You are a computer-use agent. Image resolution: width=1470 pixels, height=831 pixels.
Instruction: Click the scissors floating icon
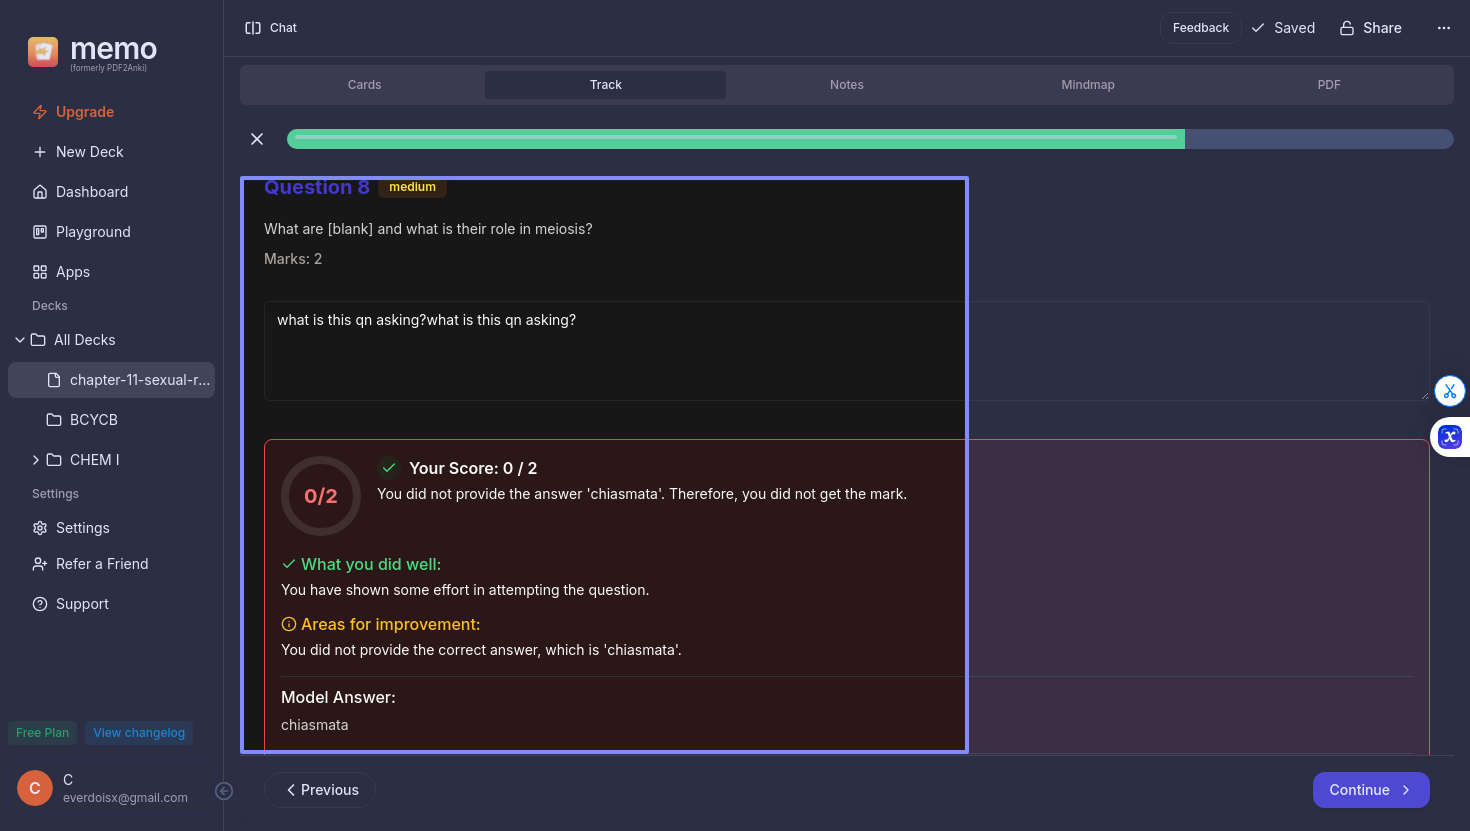click(1449, 391)
